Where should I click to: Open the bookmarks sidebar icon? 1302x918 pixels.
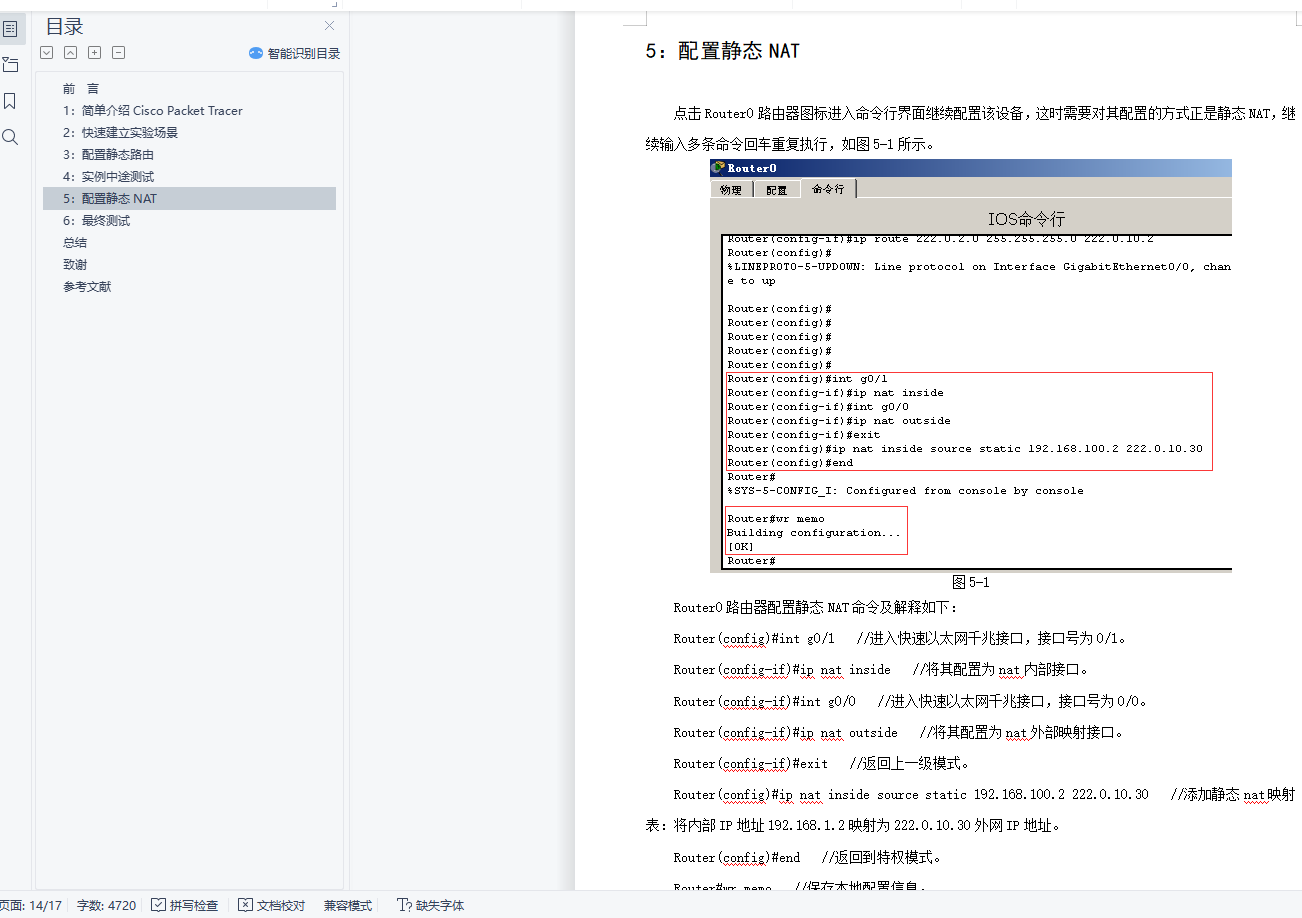click(x=11, y=101)
